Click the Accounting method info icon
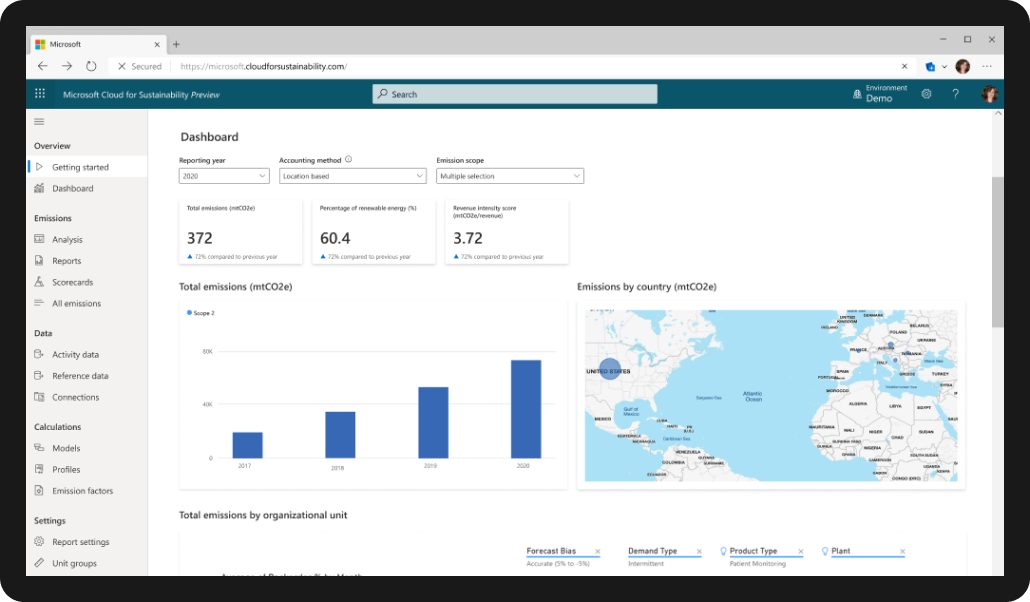1030x602 pixels. click(x=348, y=159)
